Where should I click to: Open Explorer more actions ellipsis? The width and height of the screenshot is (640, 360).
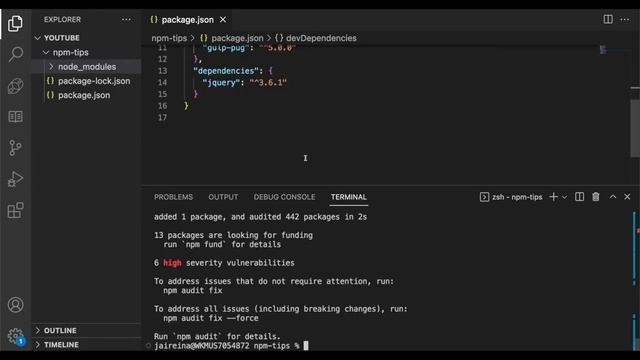[127, 20]
